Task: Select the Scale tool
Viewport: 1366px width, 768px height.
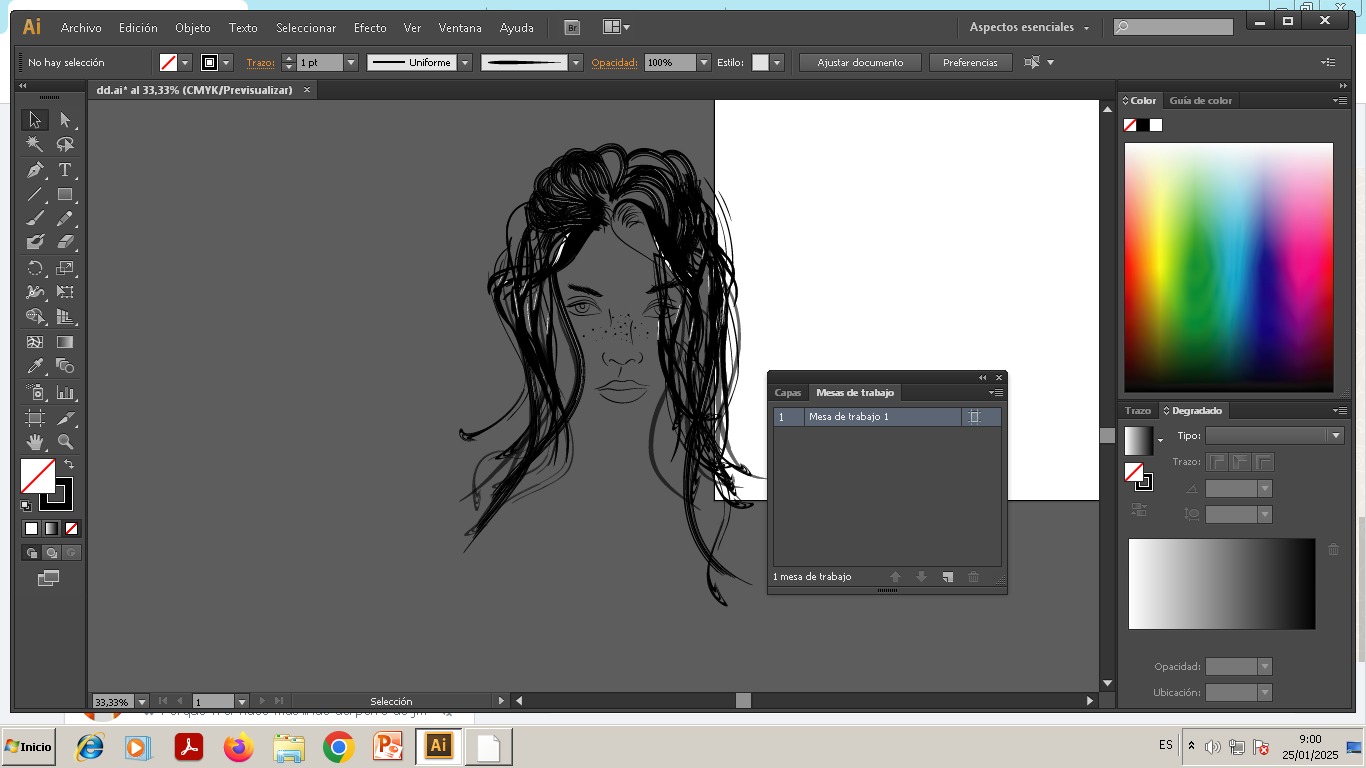Action: pyautogui.click(x=65, y=268)
